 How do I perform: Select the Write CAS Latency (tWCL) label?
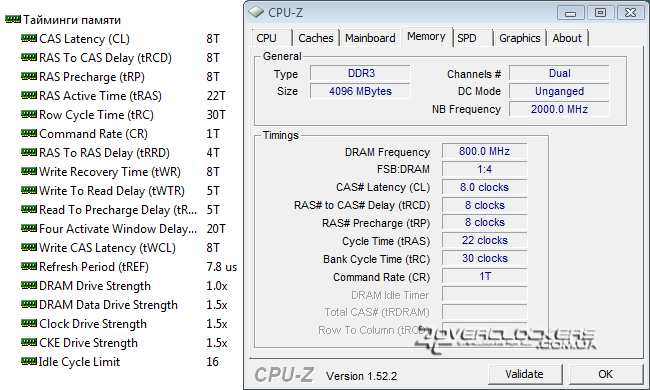pyautogui.click(x=107, y=248)
